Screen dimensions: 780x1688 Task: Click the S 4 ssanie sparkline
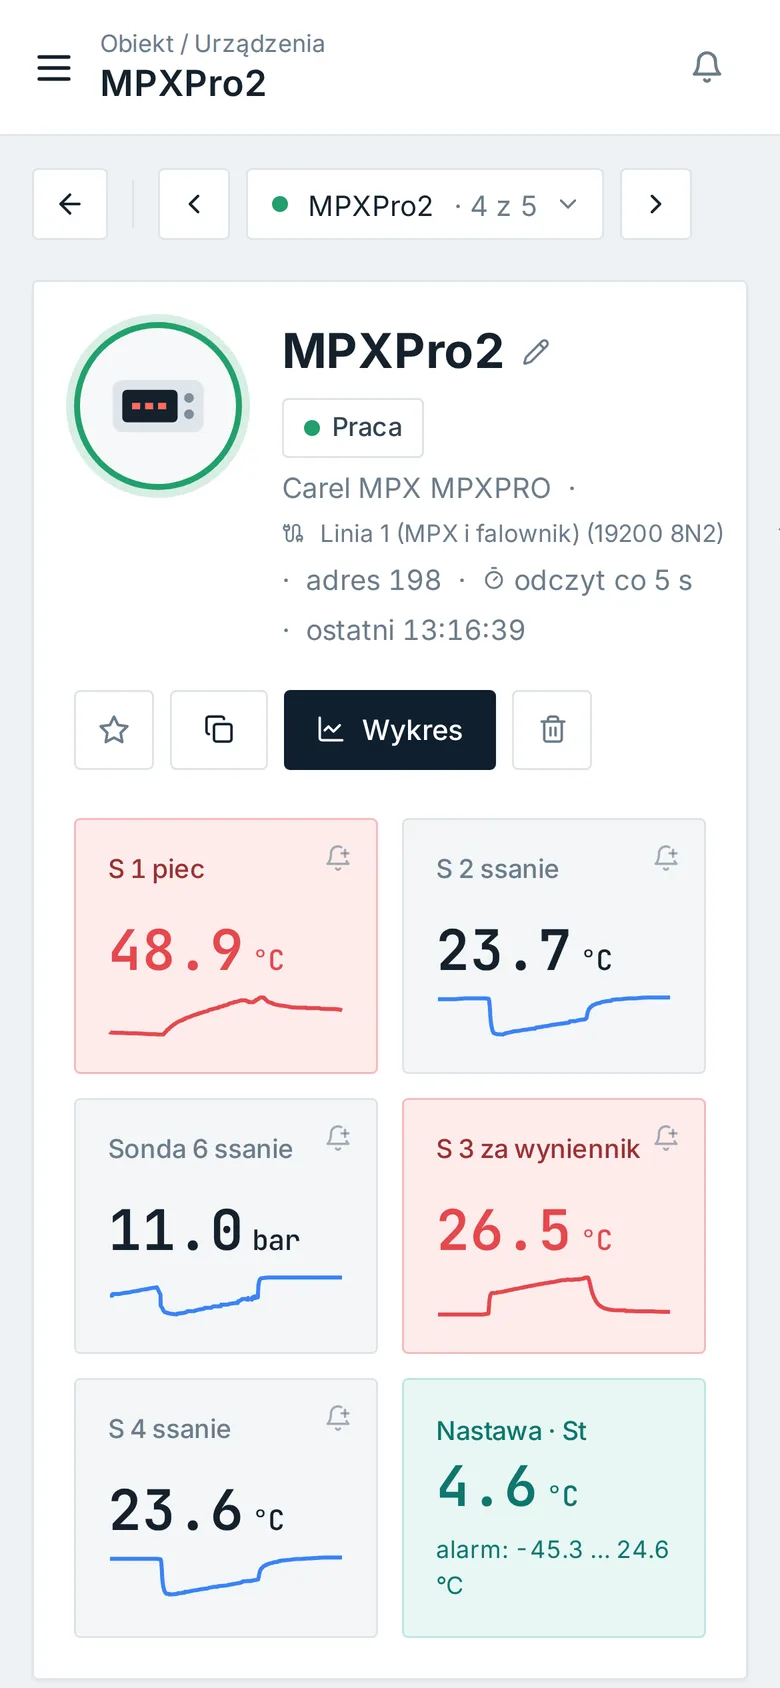coord(226,1575)
